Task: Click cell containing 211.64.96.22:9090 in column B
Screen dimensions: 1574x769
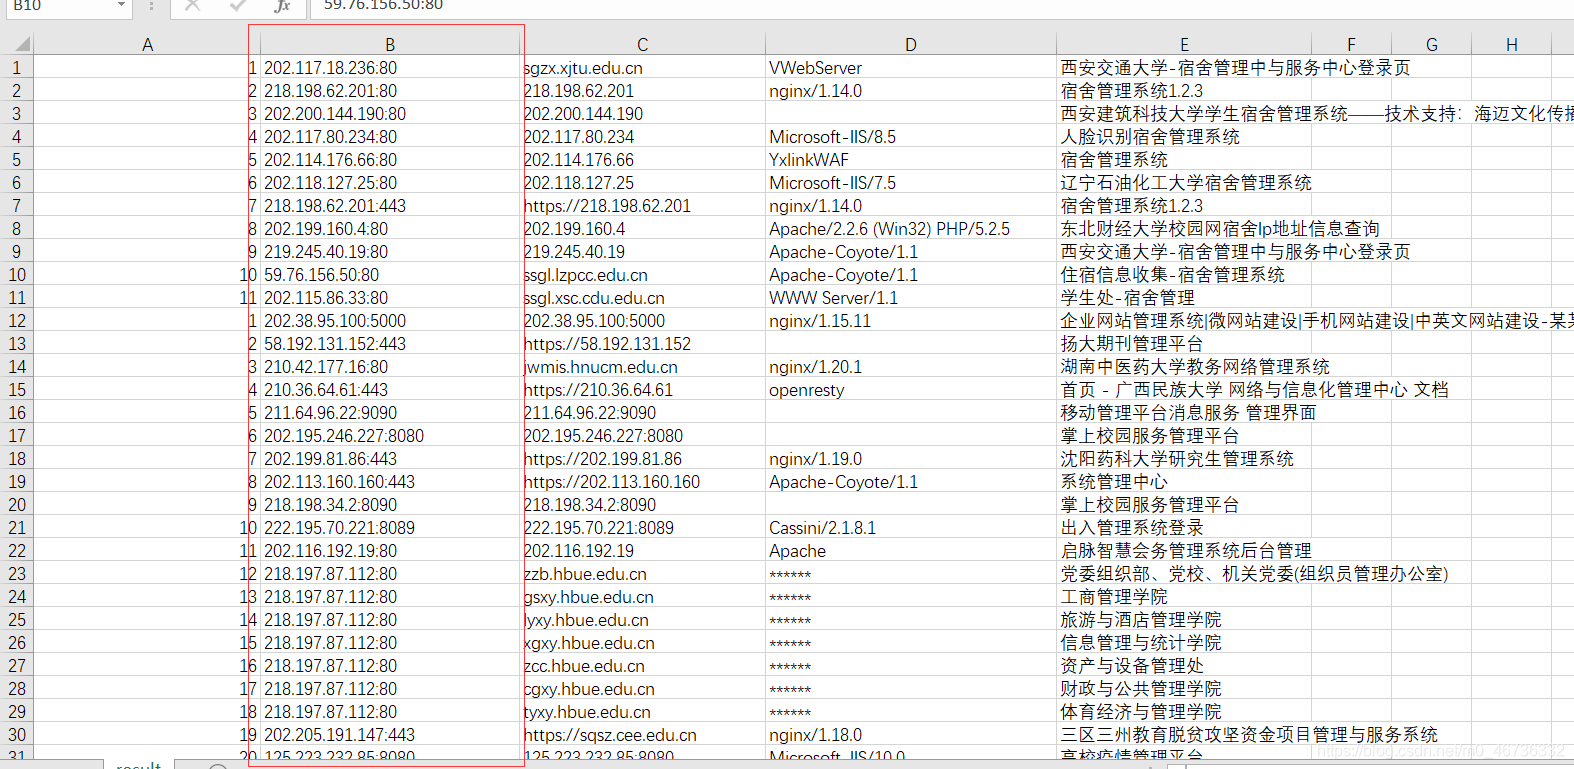Action: (390, 413)
